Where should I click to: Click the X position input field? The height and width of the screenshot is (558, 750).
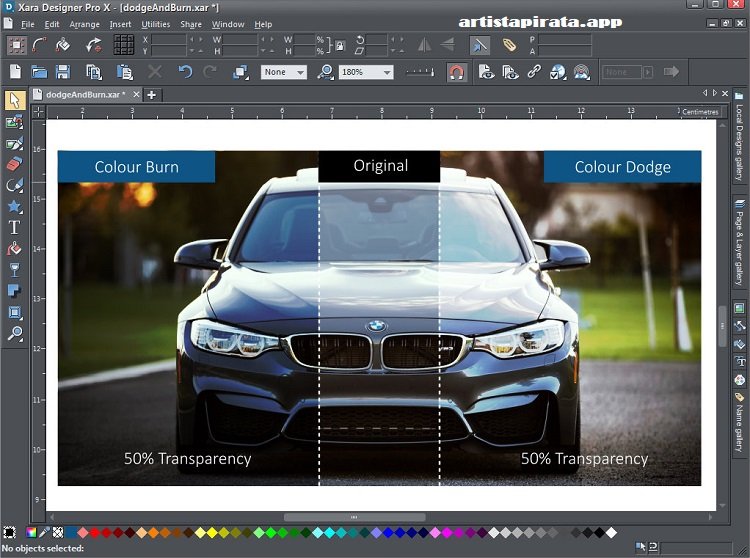168,39
